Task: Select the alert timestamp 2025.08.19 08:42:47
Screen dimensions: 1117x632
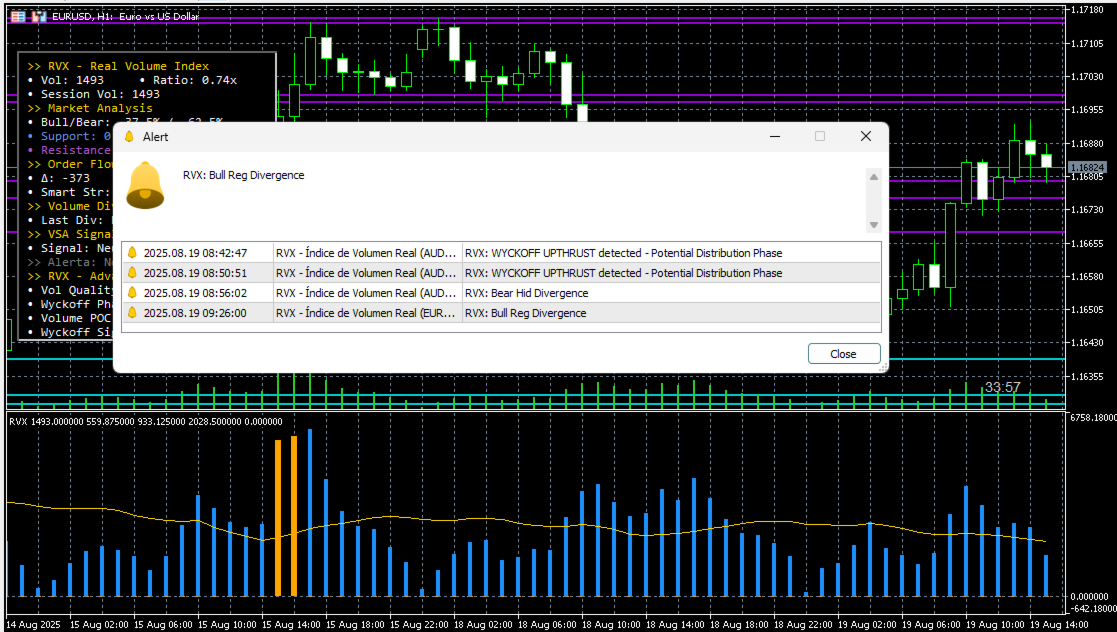Action: pyautogui.click(x=195, y=253)
